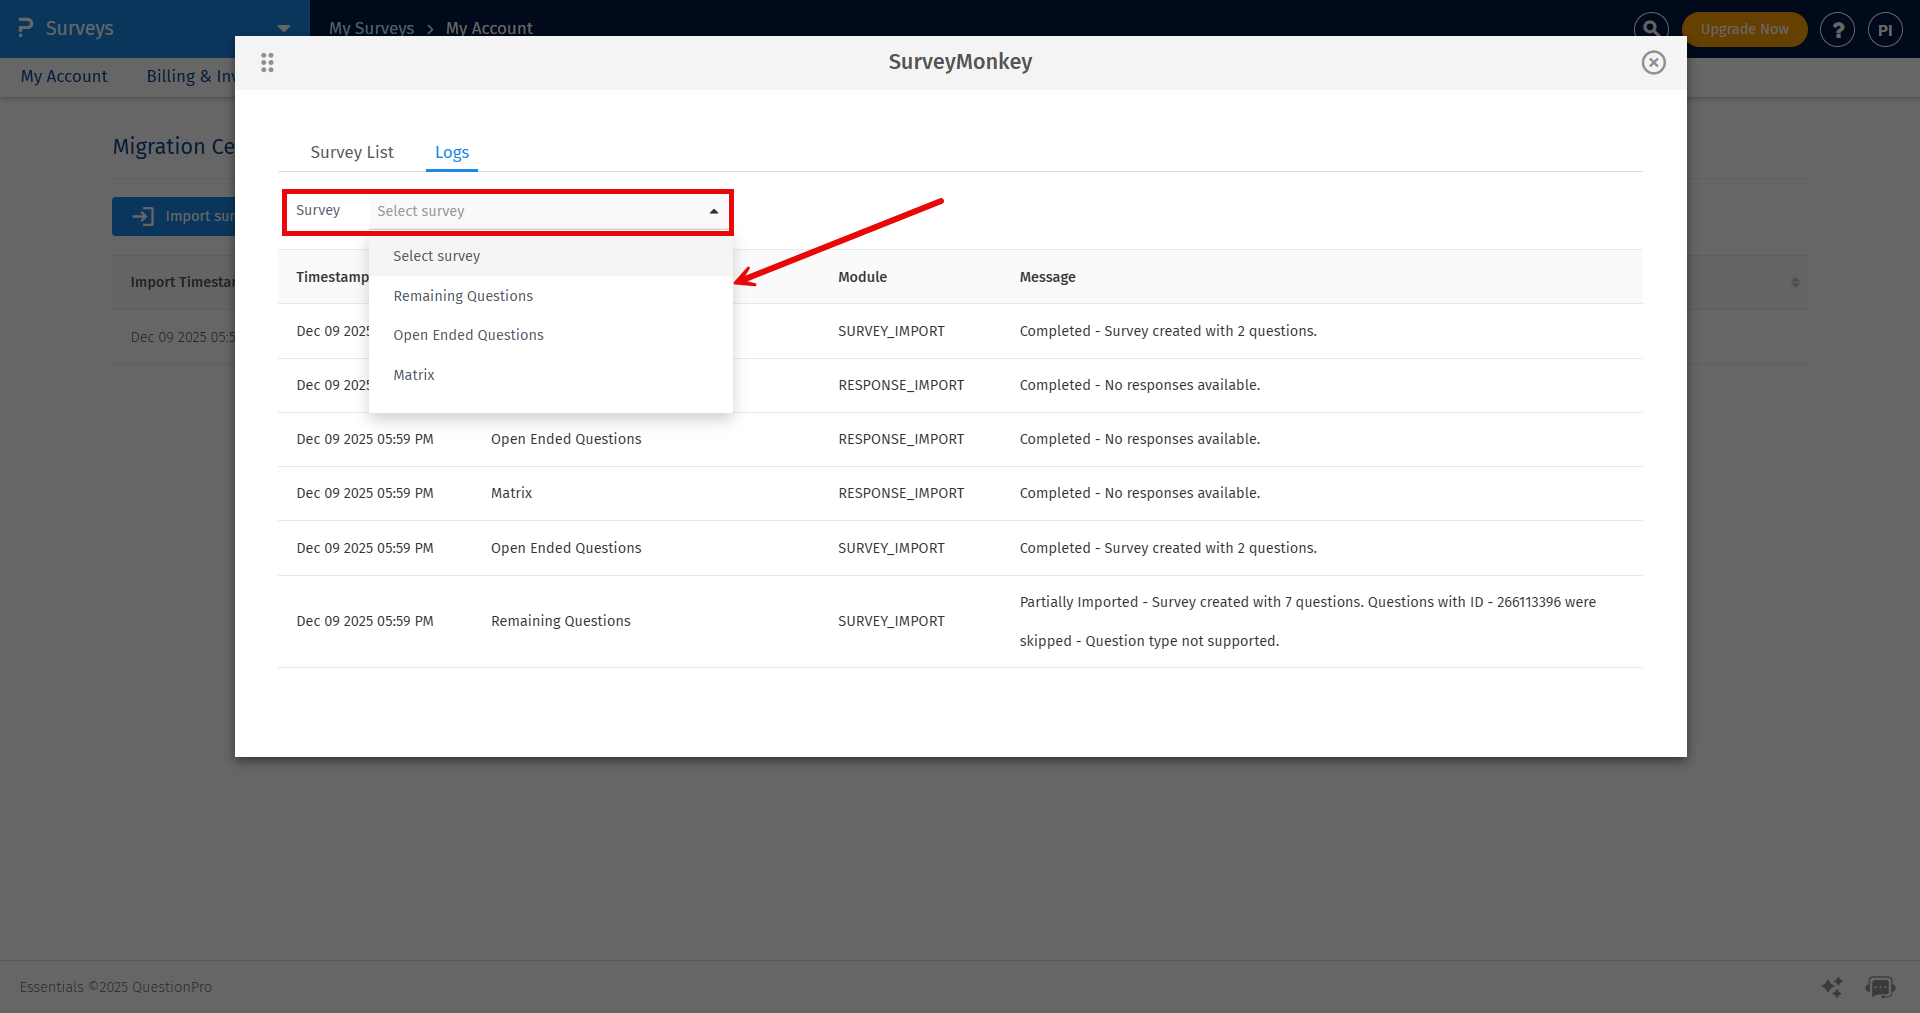1920x1013 pixels.
Task: Switch to the Survey List tab
Action: (x=351, y=152)
